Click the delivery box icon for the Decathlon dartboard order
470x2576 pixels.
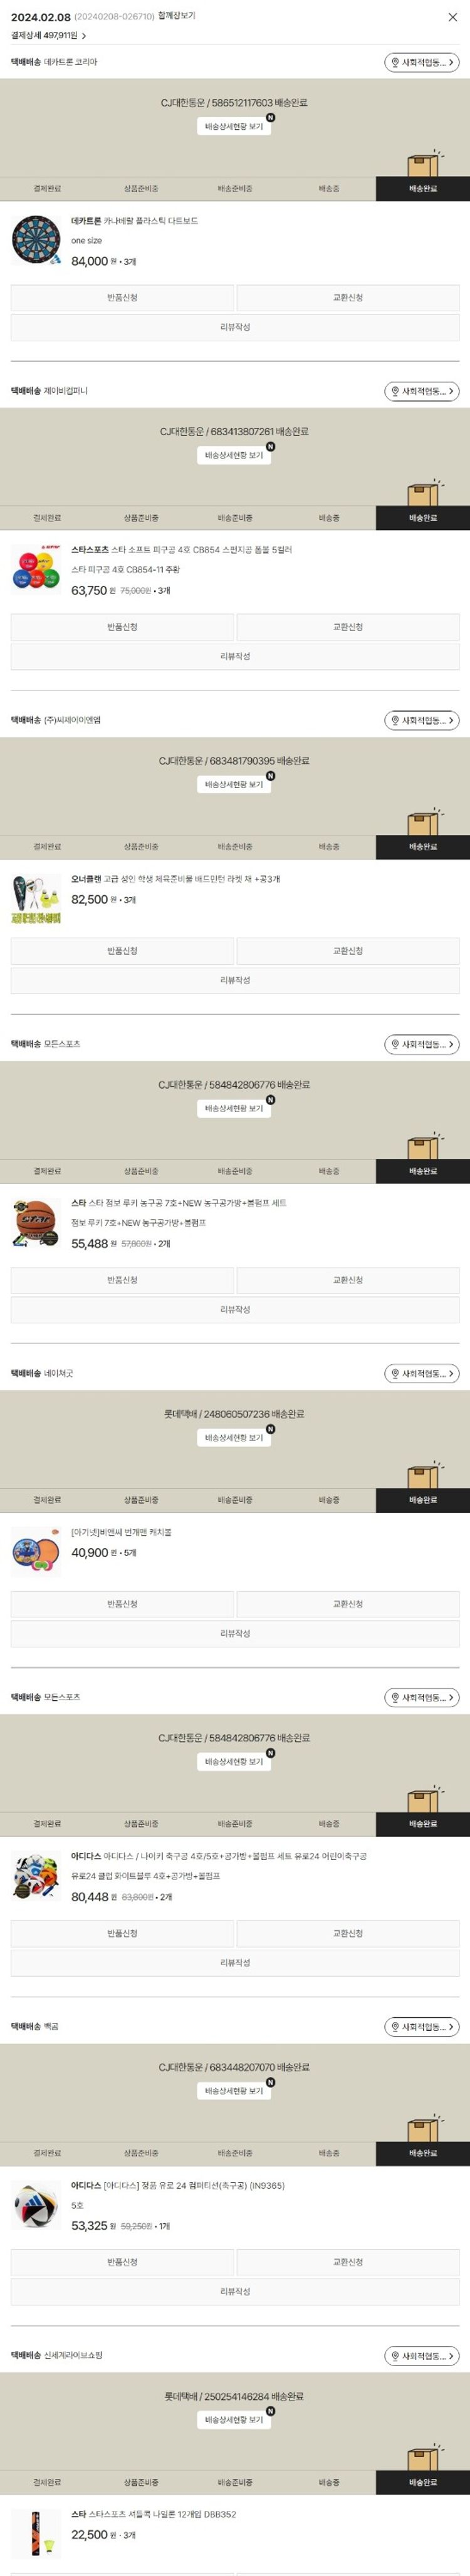coord(424,164)
